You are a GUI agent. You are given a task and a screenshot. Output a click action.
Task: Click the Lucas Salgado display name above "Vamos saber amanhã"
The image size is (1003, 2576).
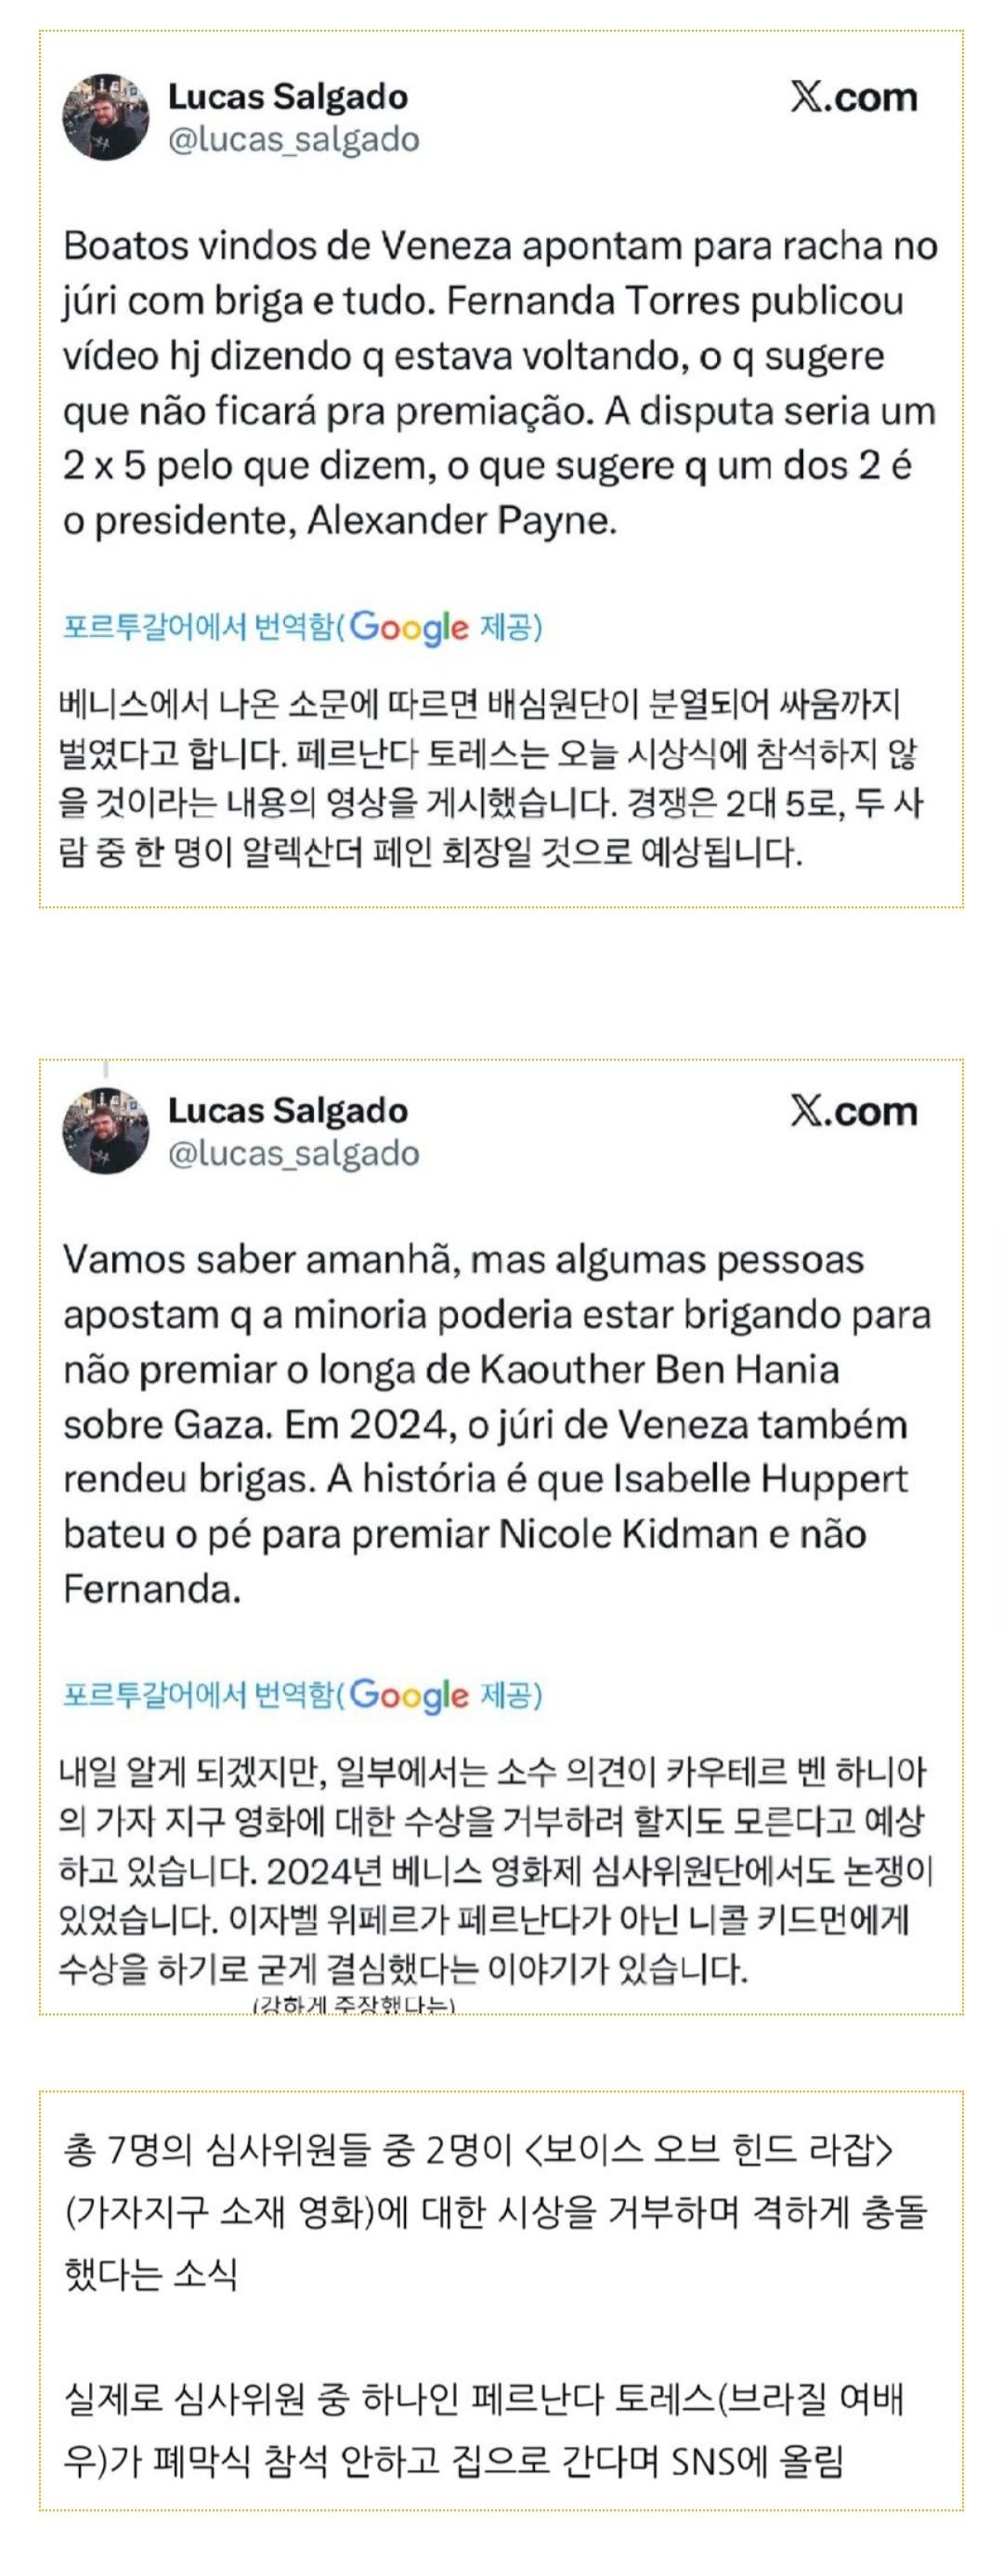click(287, 1111)
